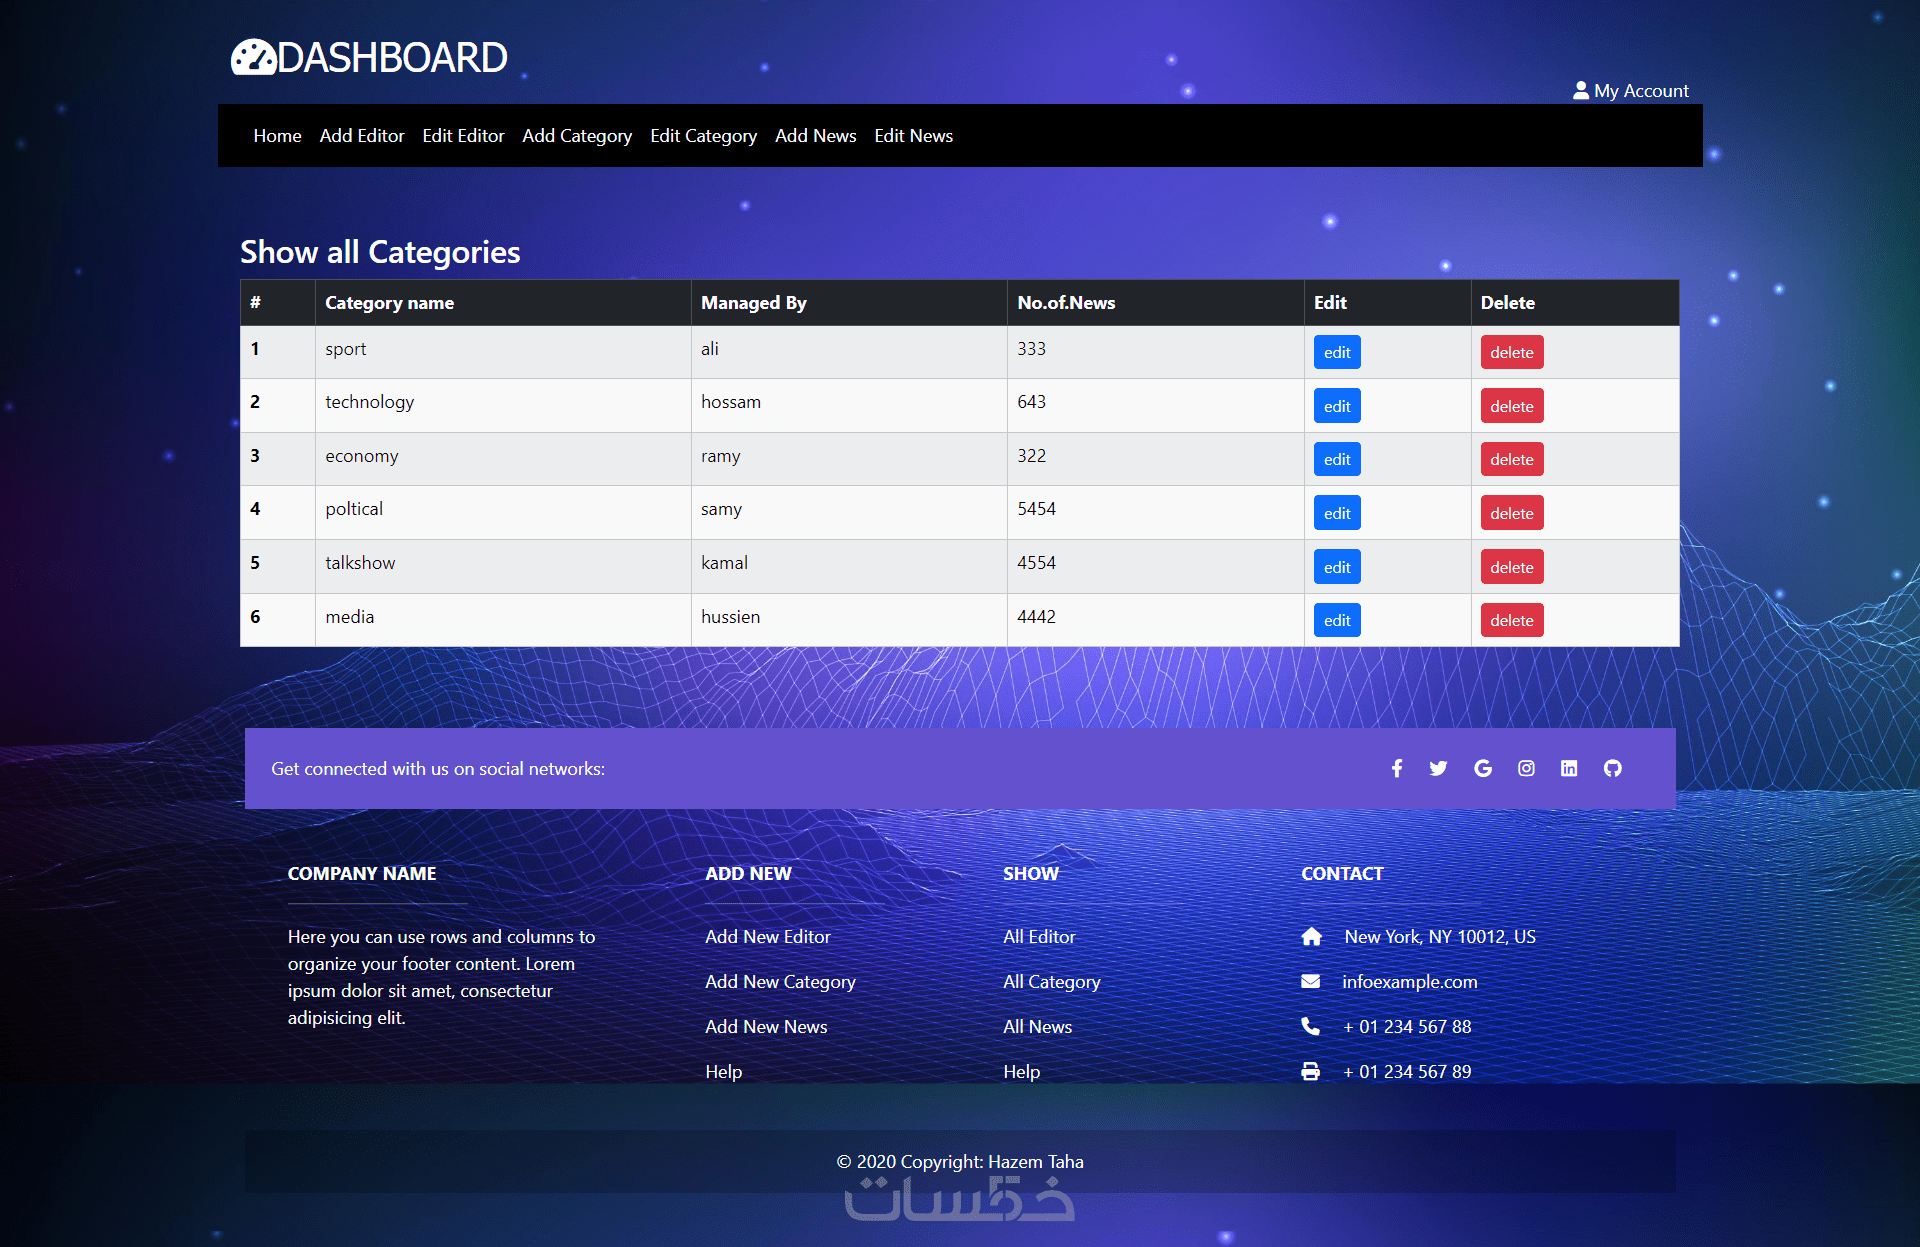The height and width of the screenshot is (1247, 1920).
Task: Follow the All News footer link
Action: (1037, 1026)
